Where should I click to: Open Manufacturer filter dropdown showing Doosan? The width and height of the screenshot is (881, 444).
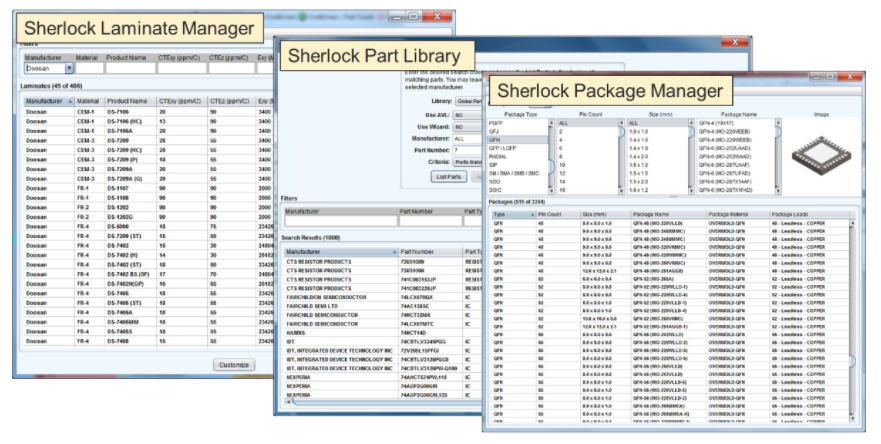tap(69, 68)
